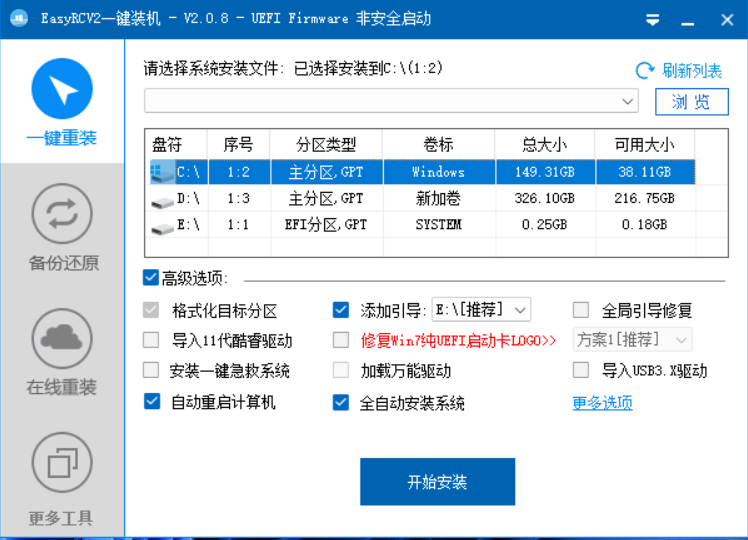
Task: Enable the 全局引导修复 checkbox
Action: tap(581, 310)
